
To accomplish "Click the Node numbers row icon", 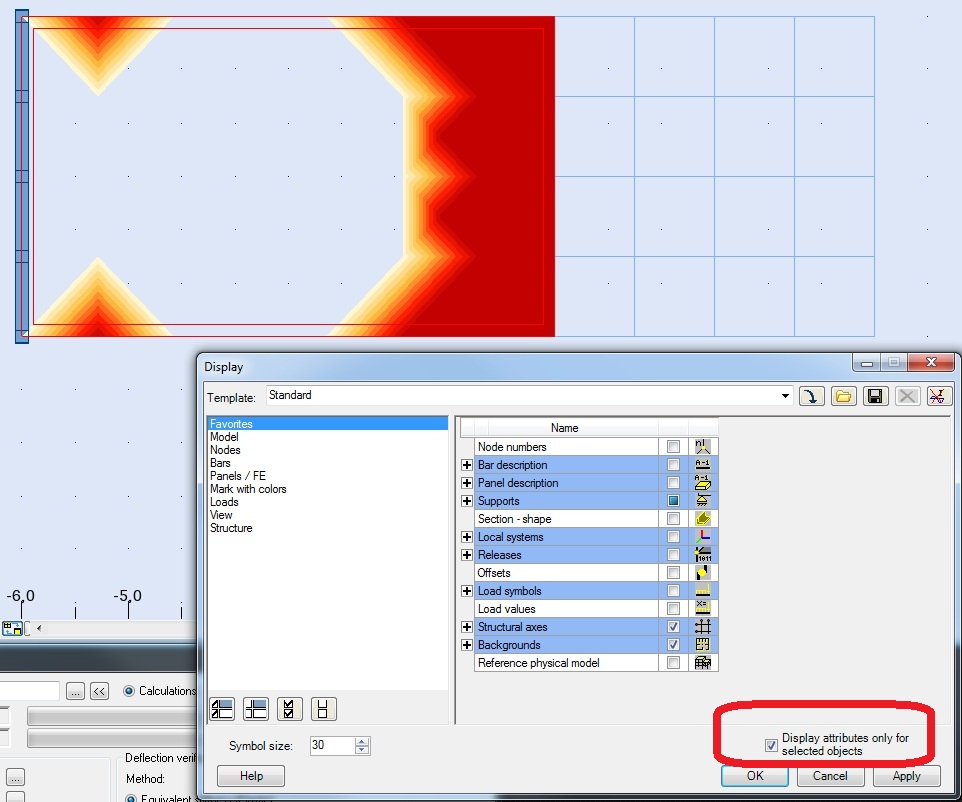I will point(702,447).
